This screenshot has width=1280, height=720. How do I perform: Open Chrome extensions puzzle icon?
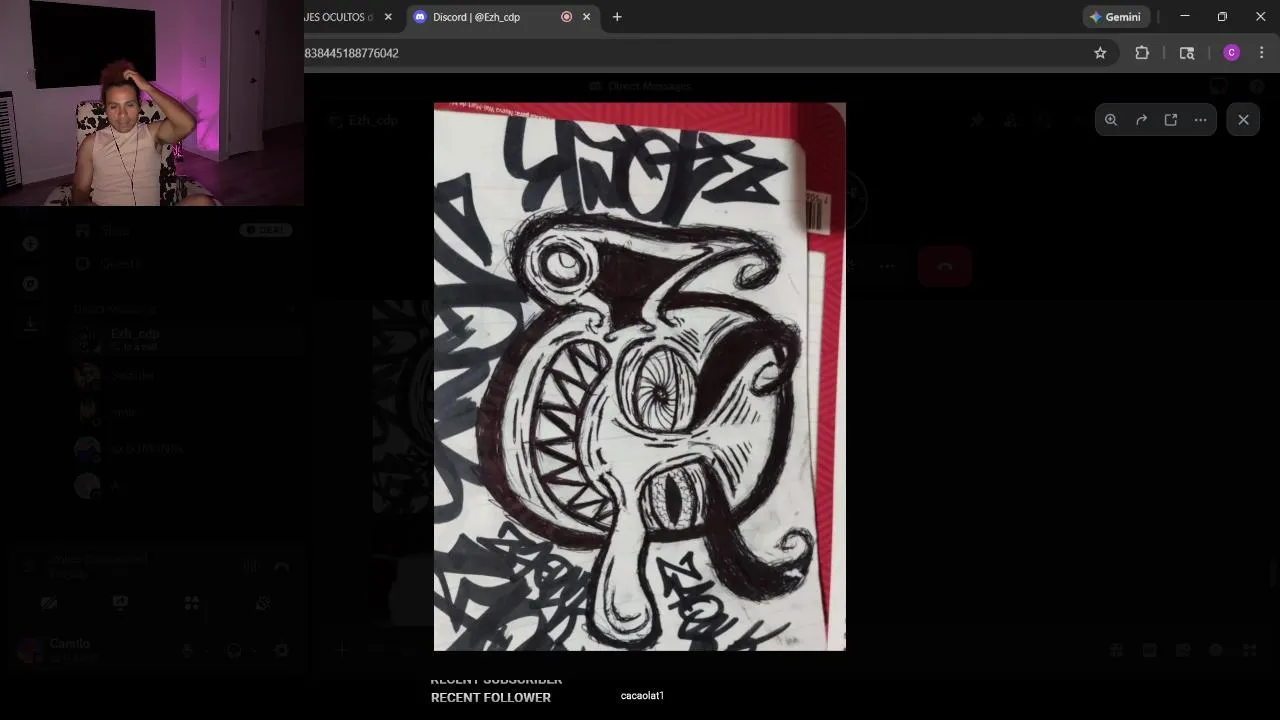click(1142, 53)
